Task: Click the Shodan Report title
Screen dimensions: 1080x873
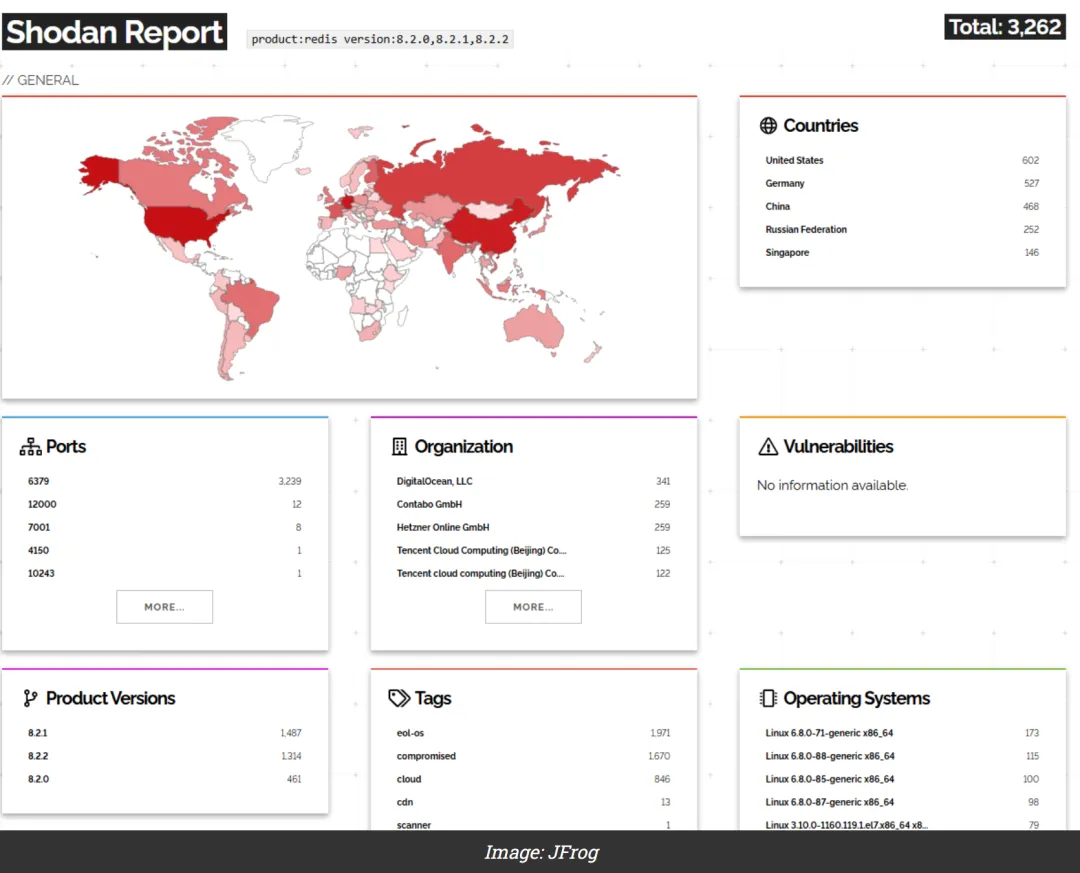Action: [114, 32]
